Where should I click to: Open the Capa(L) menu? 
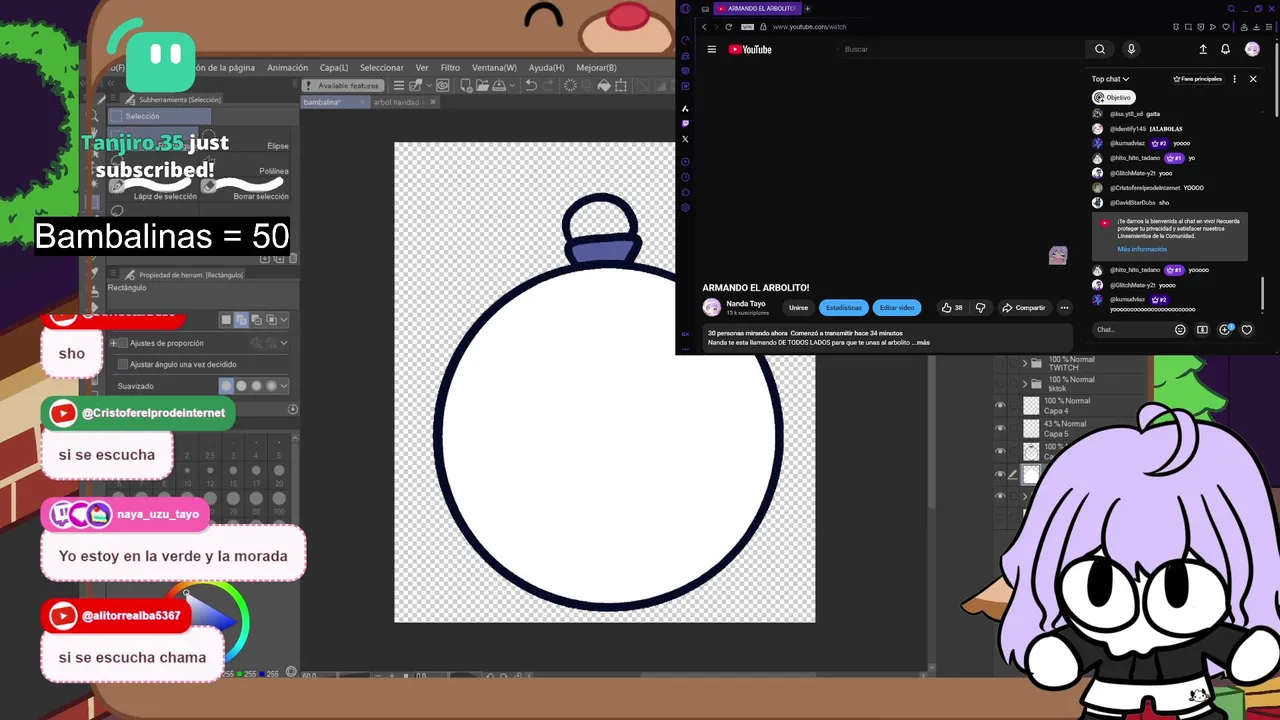[333, 68]
